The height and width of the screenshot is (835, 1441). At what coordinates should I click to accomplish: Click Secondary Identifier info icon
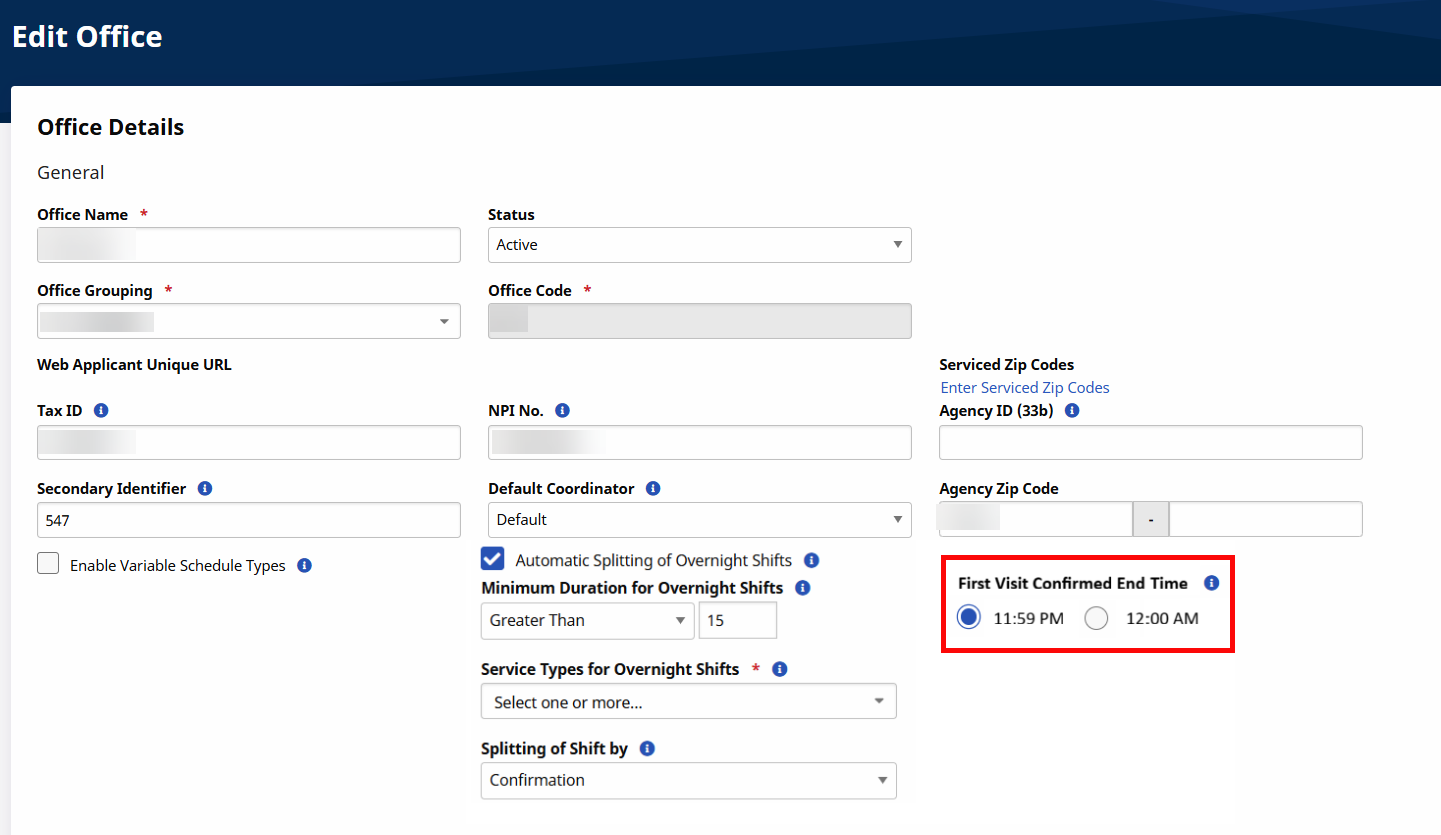(x=205, y=489)
